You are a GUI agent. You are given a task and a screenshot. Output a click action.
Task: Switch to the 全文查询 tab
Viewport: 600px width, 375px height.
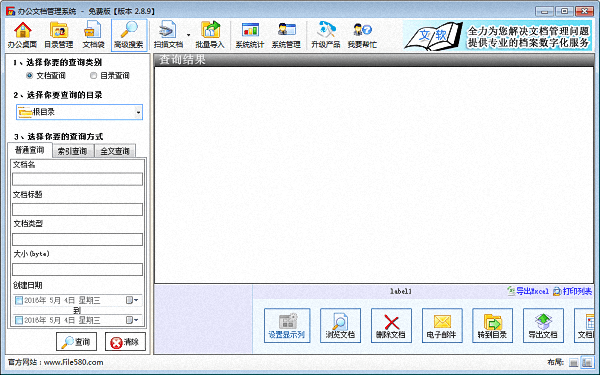[x=115, y=152]
